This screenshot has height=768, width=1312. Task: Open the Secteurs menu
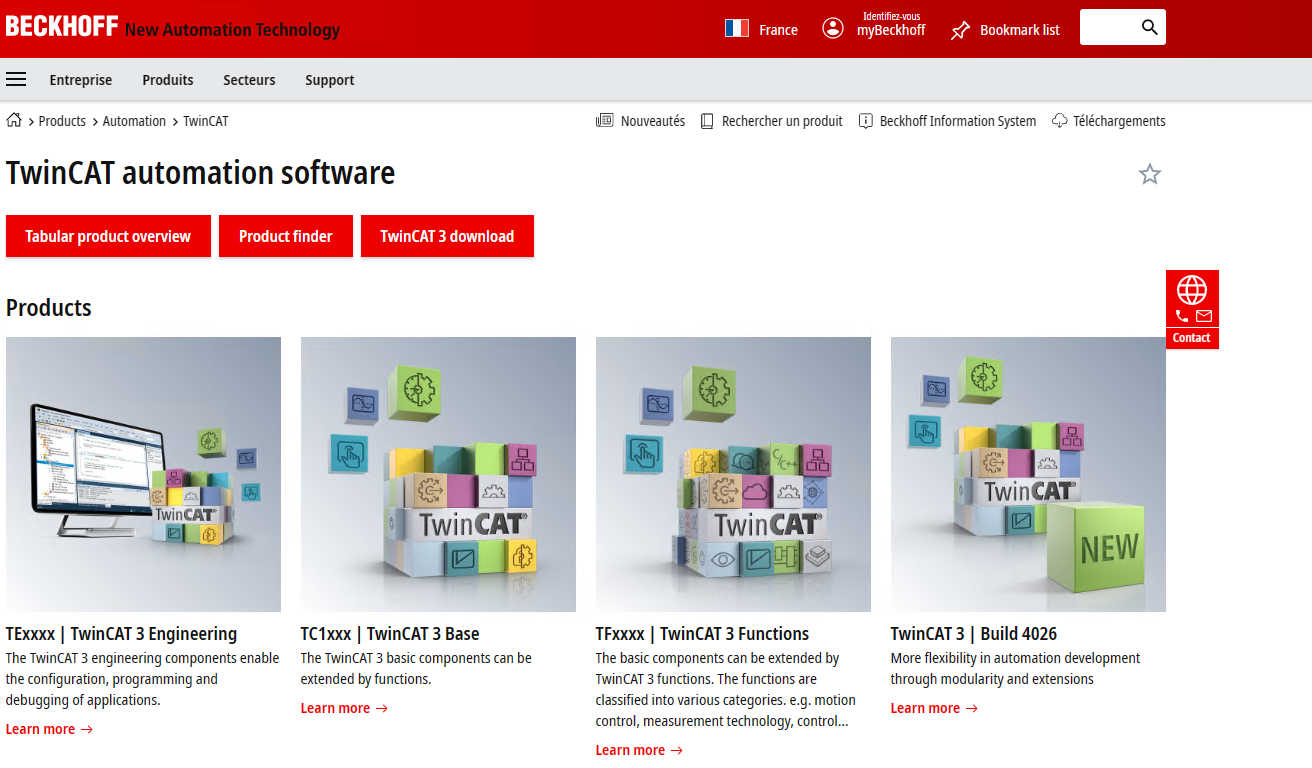[x=249, y=80]
